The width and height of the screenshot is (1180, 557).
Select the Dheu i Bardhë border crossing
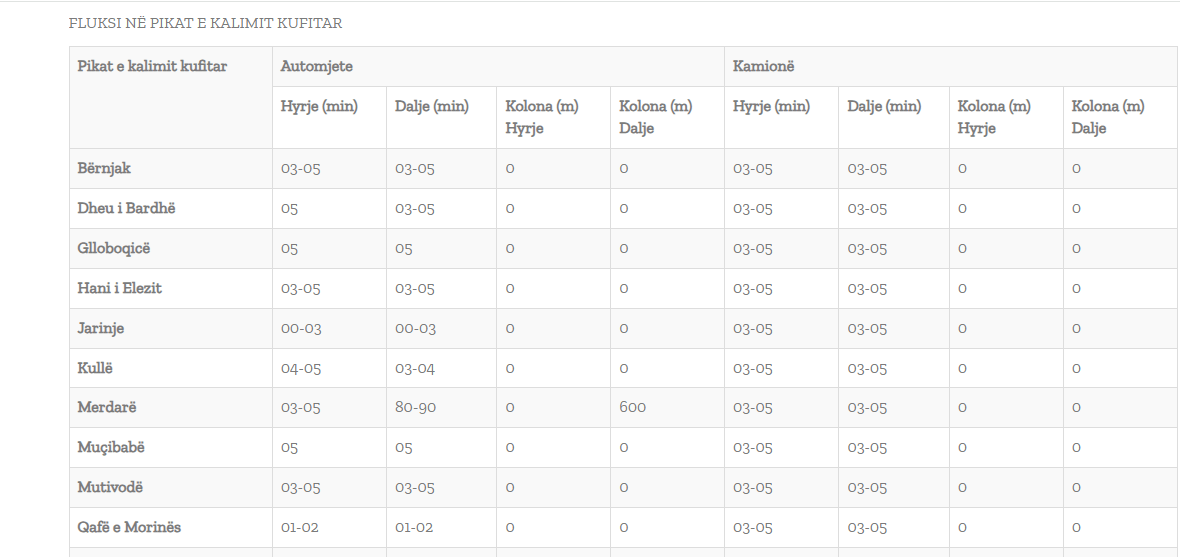(126, 208)
